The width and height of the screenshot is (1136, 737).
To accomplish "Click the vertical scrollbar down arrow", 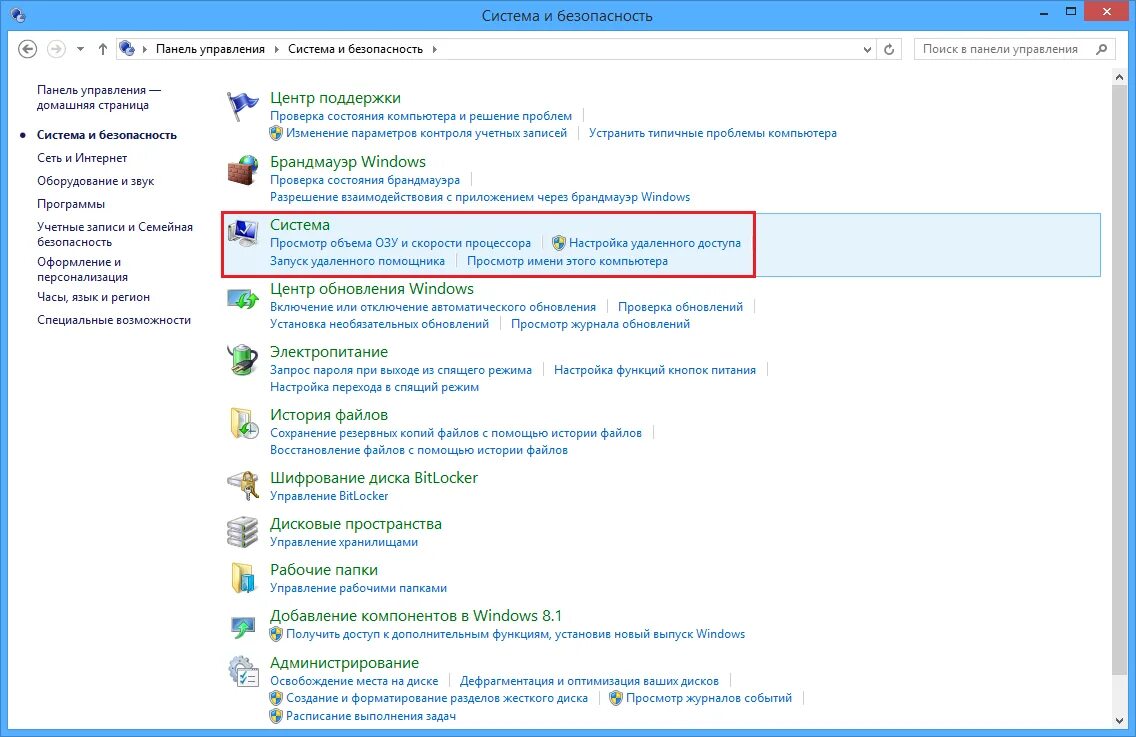I will point(1119,720).
